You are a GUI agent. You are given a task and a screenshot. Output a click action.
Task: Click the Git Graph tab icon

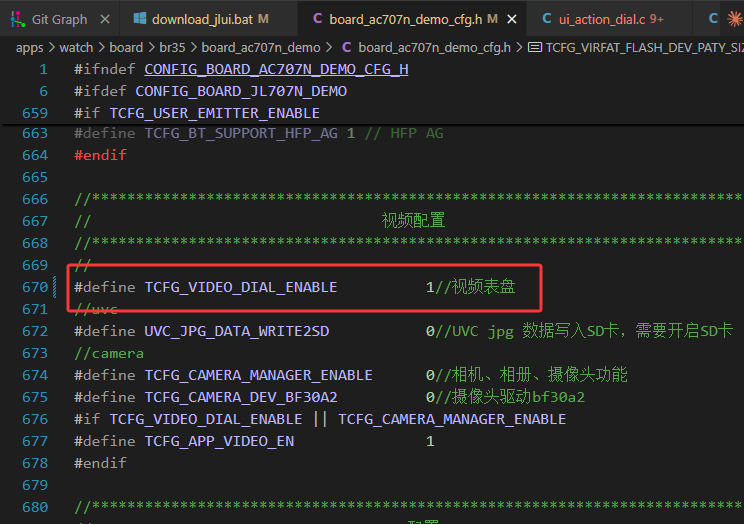coord(18,19)
